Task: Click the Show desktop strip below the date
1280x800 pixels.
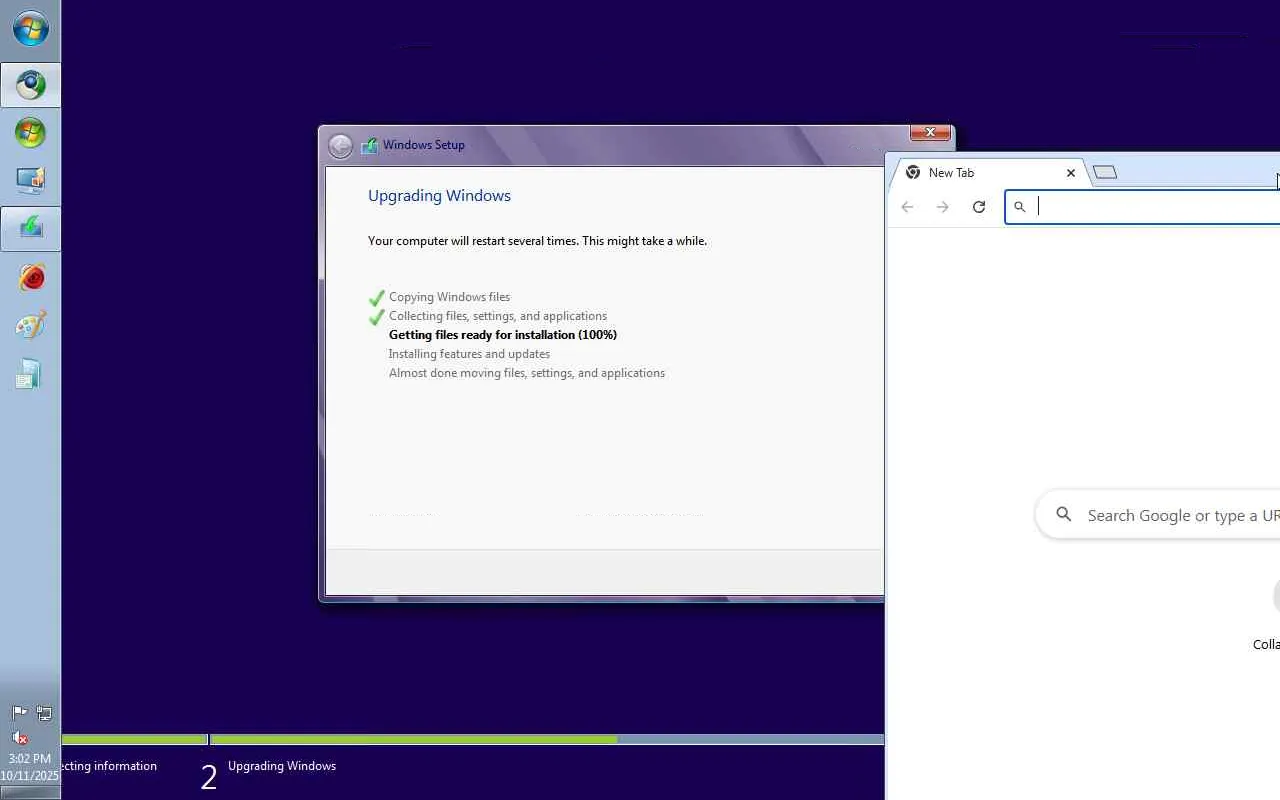Action: 30,793
